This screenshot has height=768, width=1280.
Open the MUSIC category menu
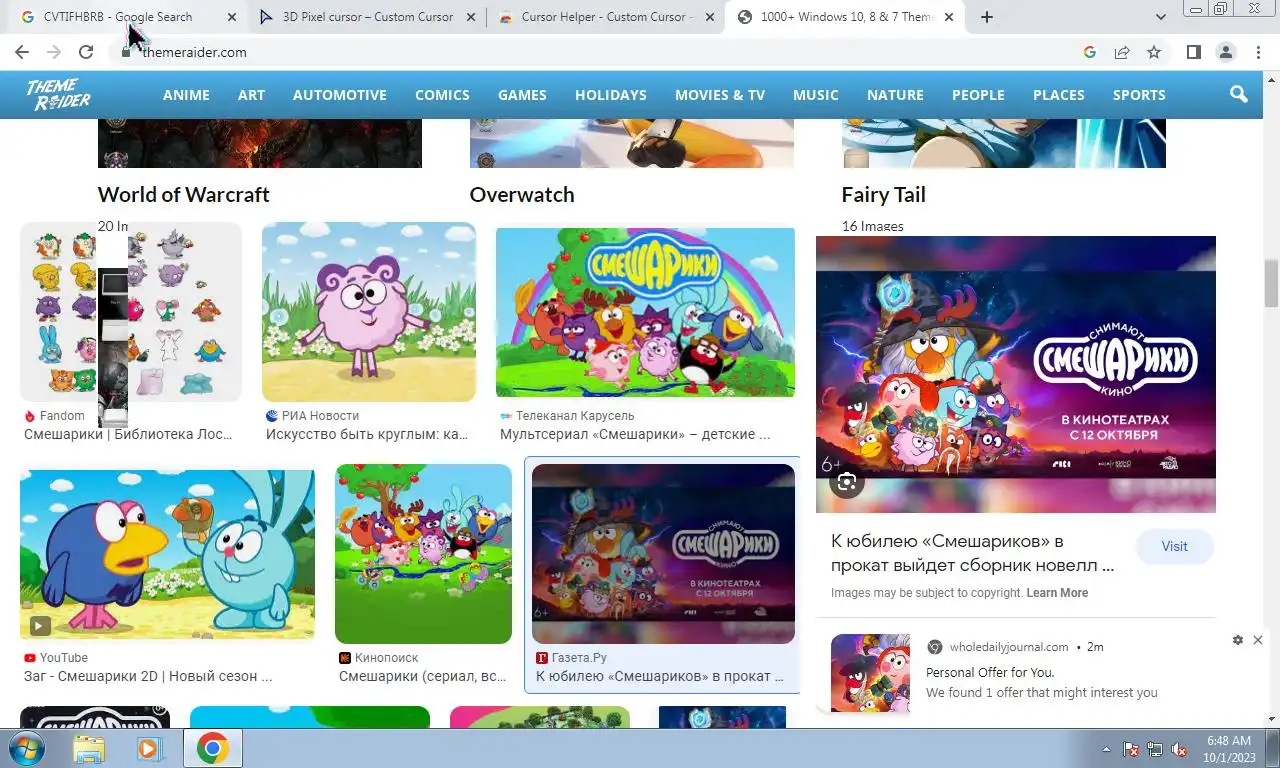816,95
